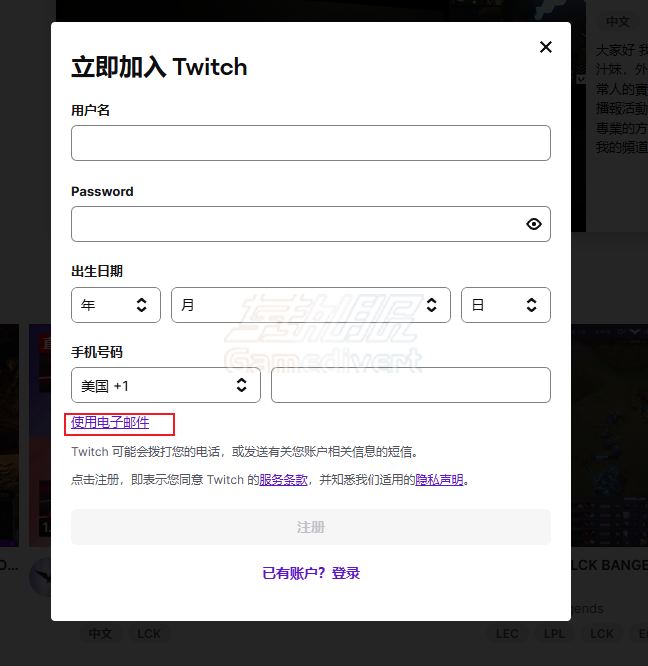Open the LCK BANGE stream thumbnail behind dialog

(610, 435)
